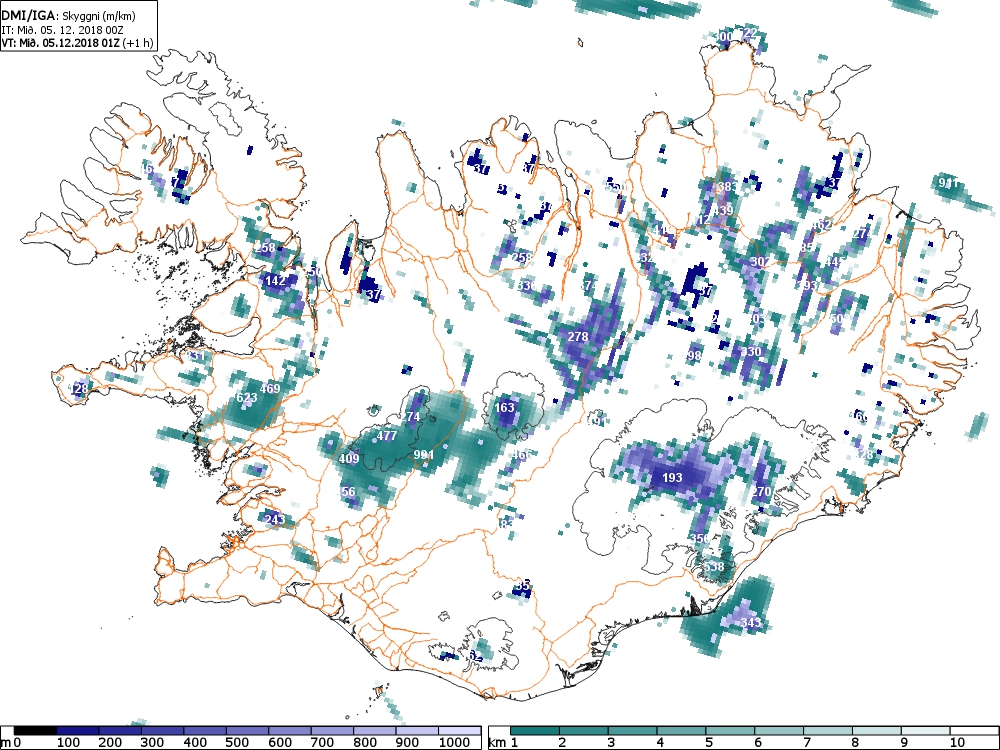This screenshot has width=1000, height=750.
Task: Click the black 0–100 m legend swatch
Action: pyautogui.click(x=36, y=731)
